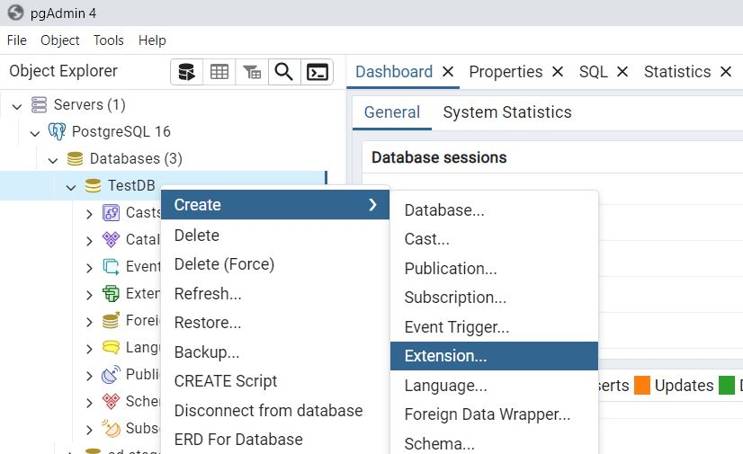Open the File menu
This screenshot has height=454, width=743.
pos(17,40)
